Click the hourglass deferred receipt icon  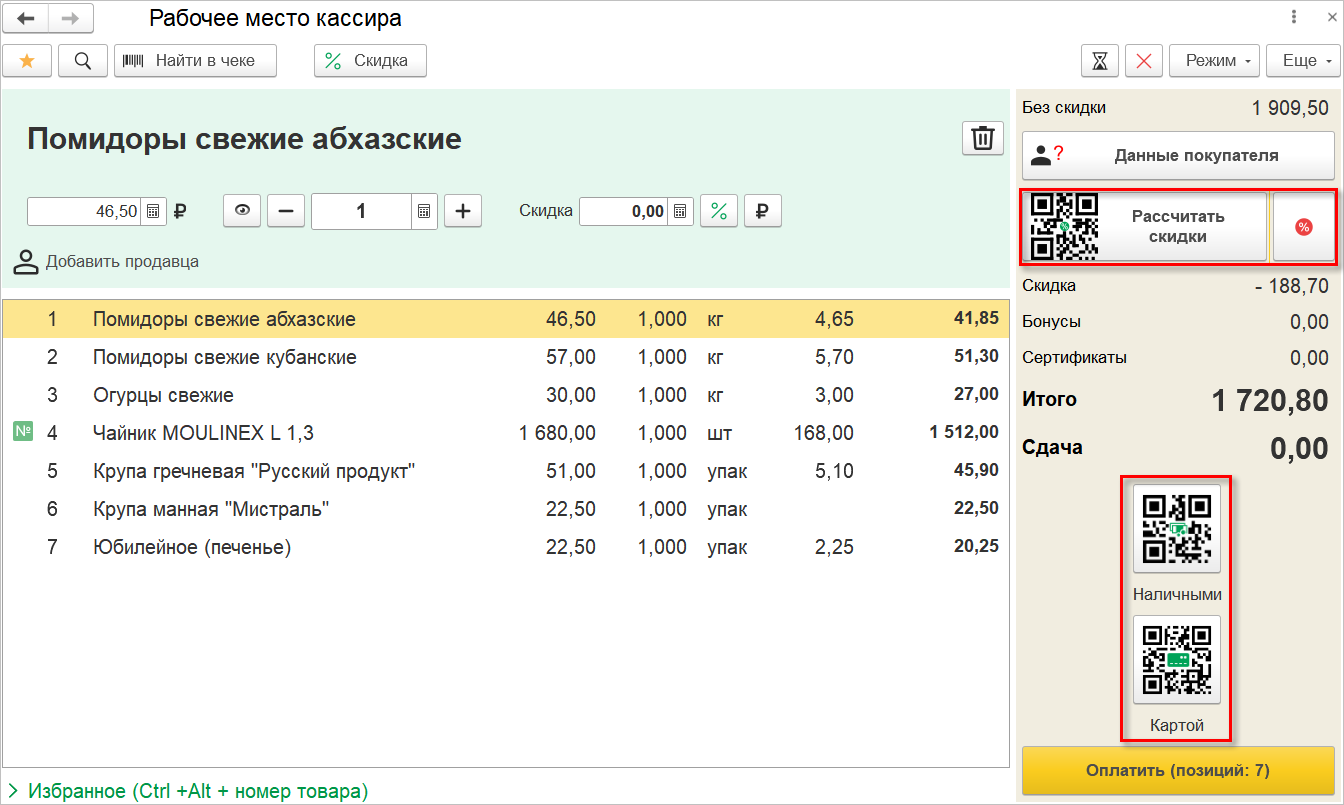1100,61
